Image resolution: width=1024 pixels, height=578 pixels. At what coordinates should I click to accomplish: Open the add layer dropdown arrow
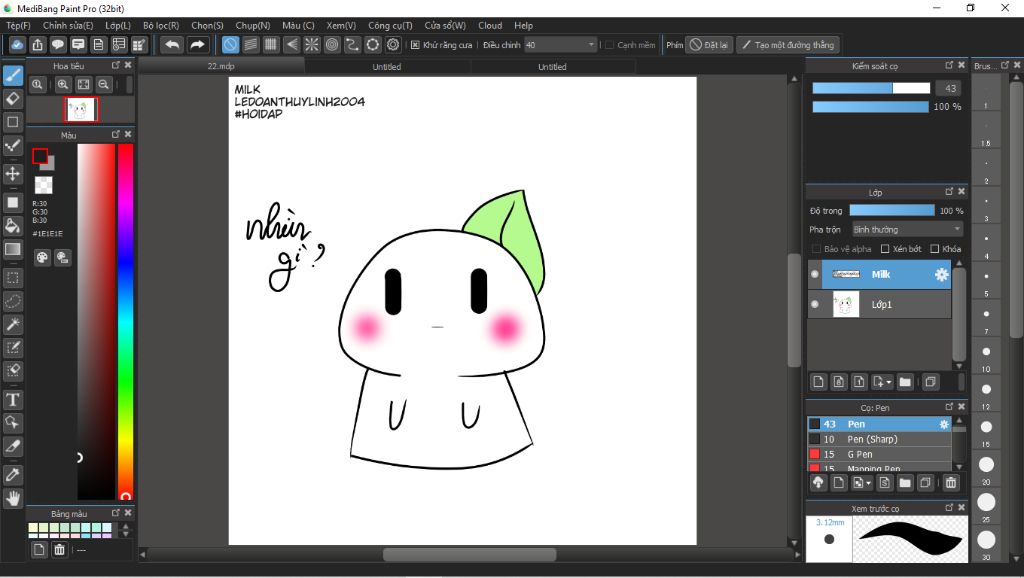coord(889,383)
